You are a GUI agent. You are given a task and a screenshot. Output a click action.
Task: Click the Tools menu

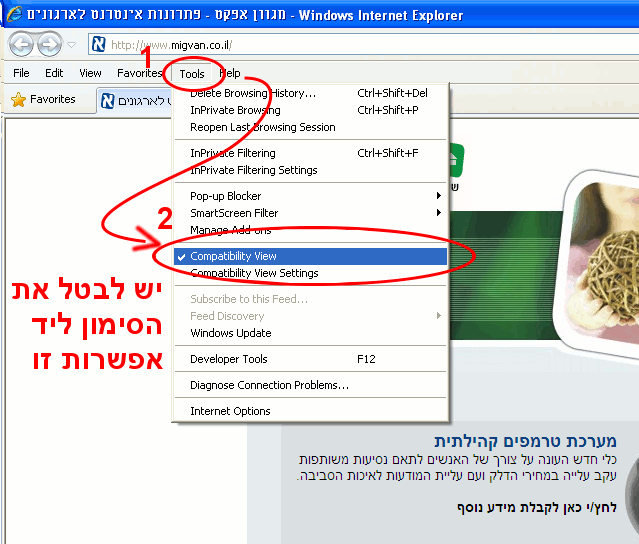click(192, 74)
